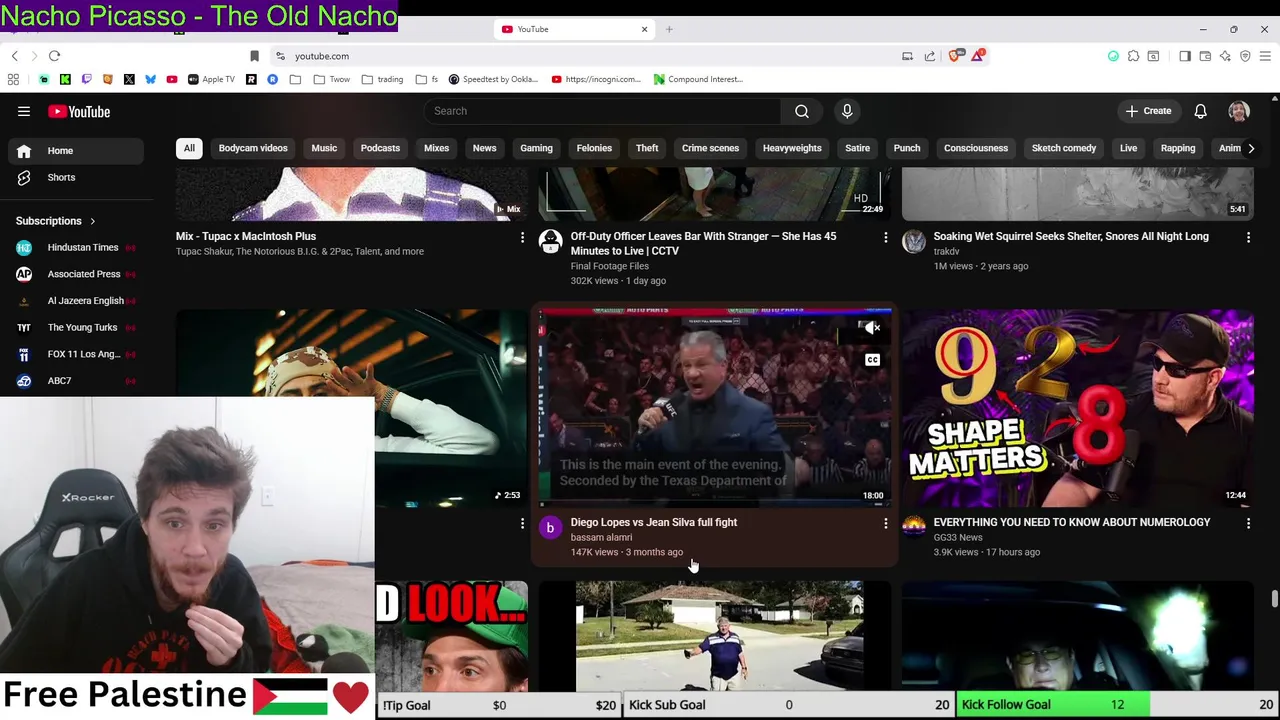The height and width of the screenshot is (720, 1280).
Task: Click the Create button
Action: pyautogui.click(x=1148, y=111)
